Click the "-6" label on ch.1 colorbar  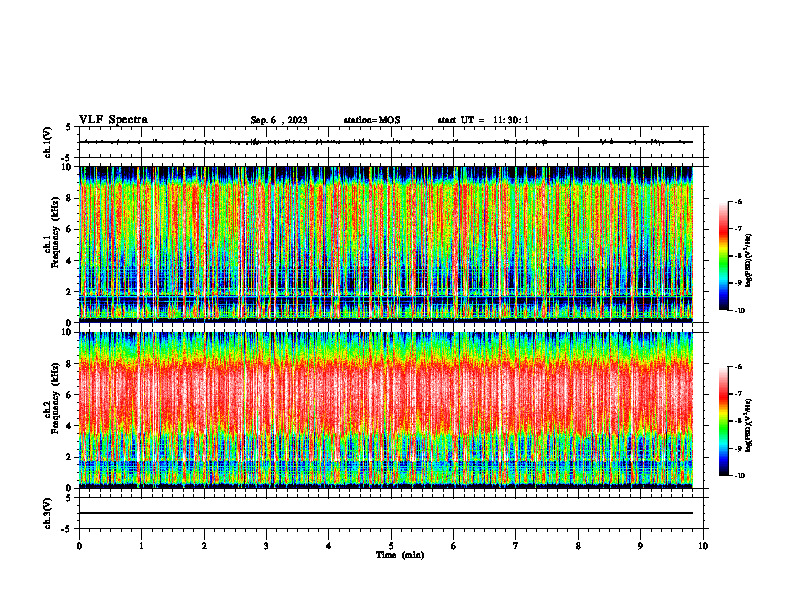coord(738,202)
